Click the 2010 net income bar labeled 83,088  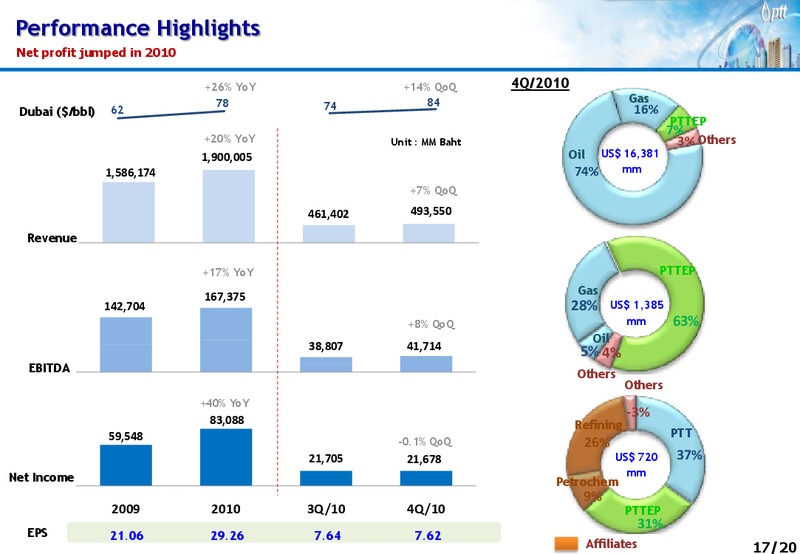pos(226,457)
